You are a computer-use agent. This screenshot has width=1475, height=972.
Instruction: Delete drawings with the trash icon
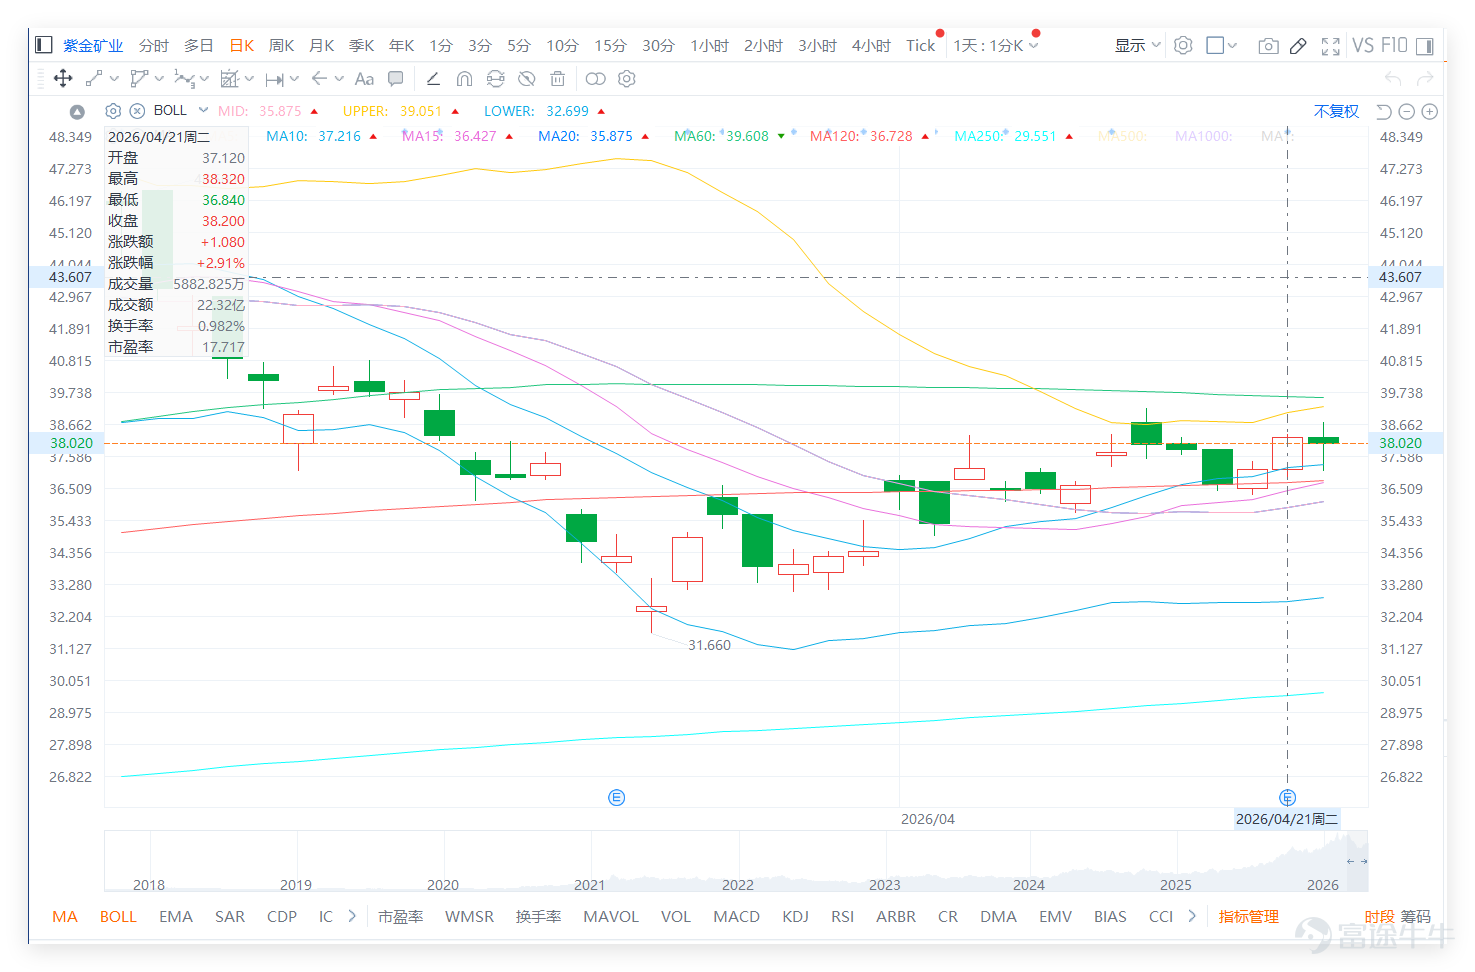pyautogui.click(x=558, y=78)
